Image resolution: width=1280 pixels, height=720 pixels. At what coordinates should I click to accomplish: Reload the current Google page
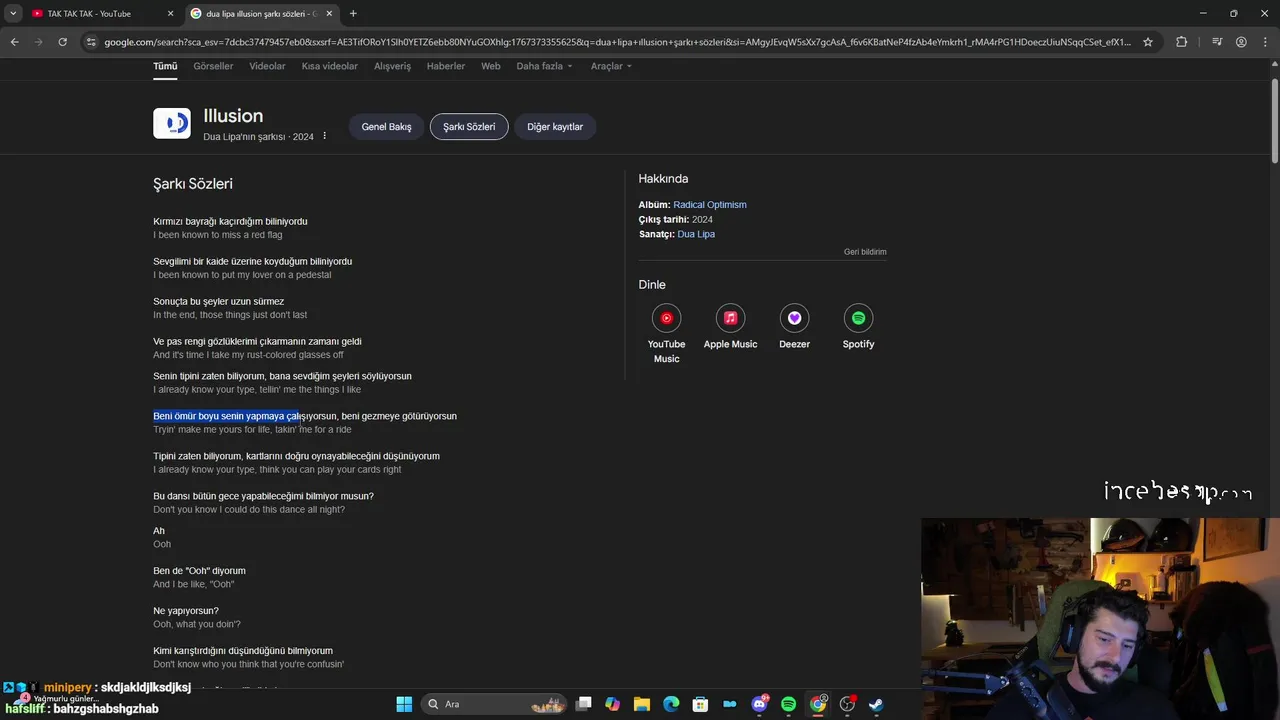pyautogui.click(x=62, y=42)
